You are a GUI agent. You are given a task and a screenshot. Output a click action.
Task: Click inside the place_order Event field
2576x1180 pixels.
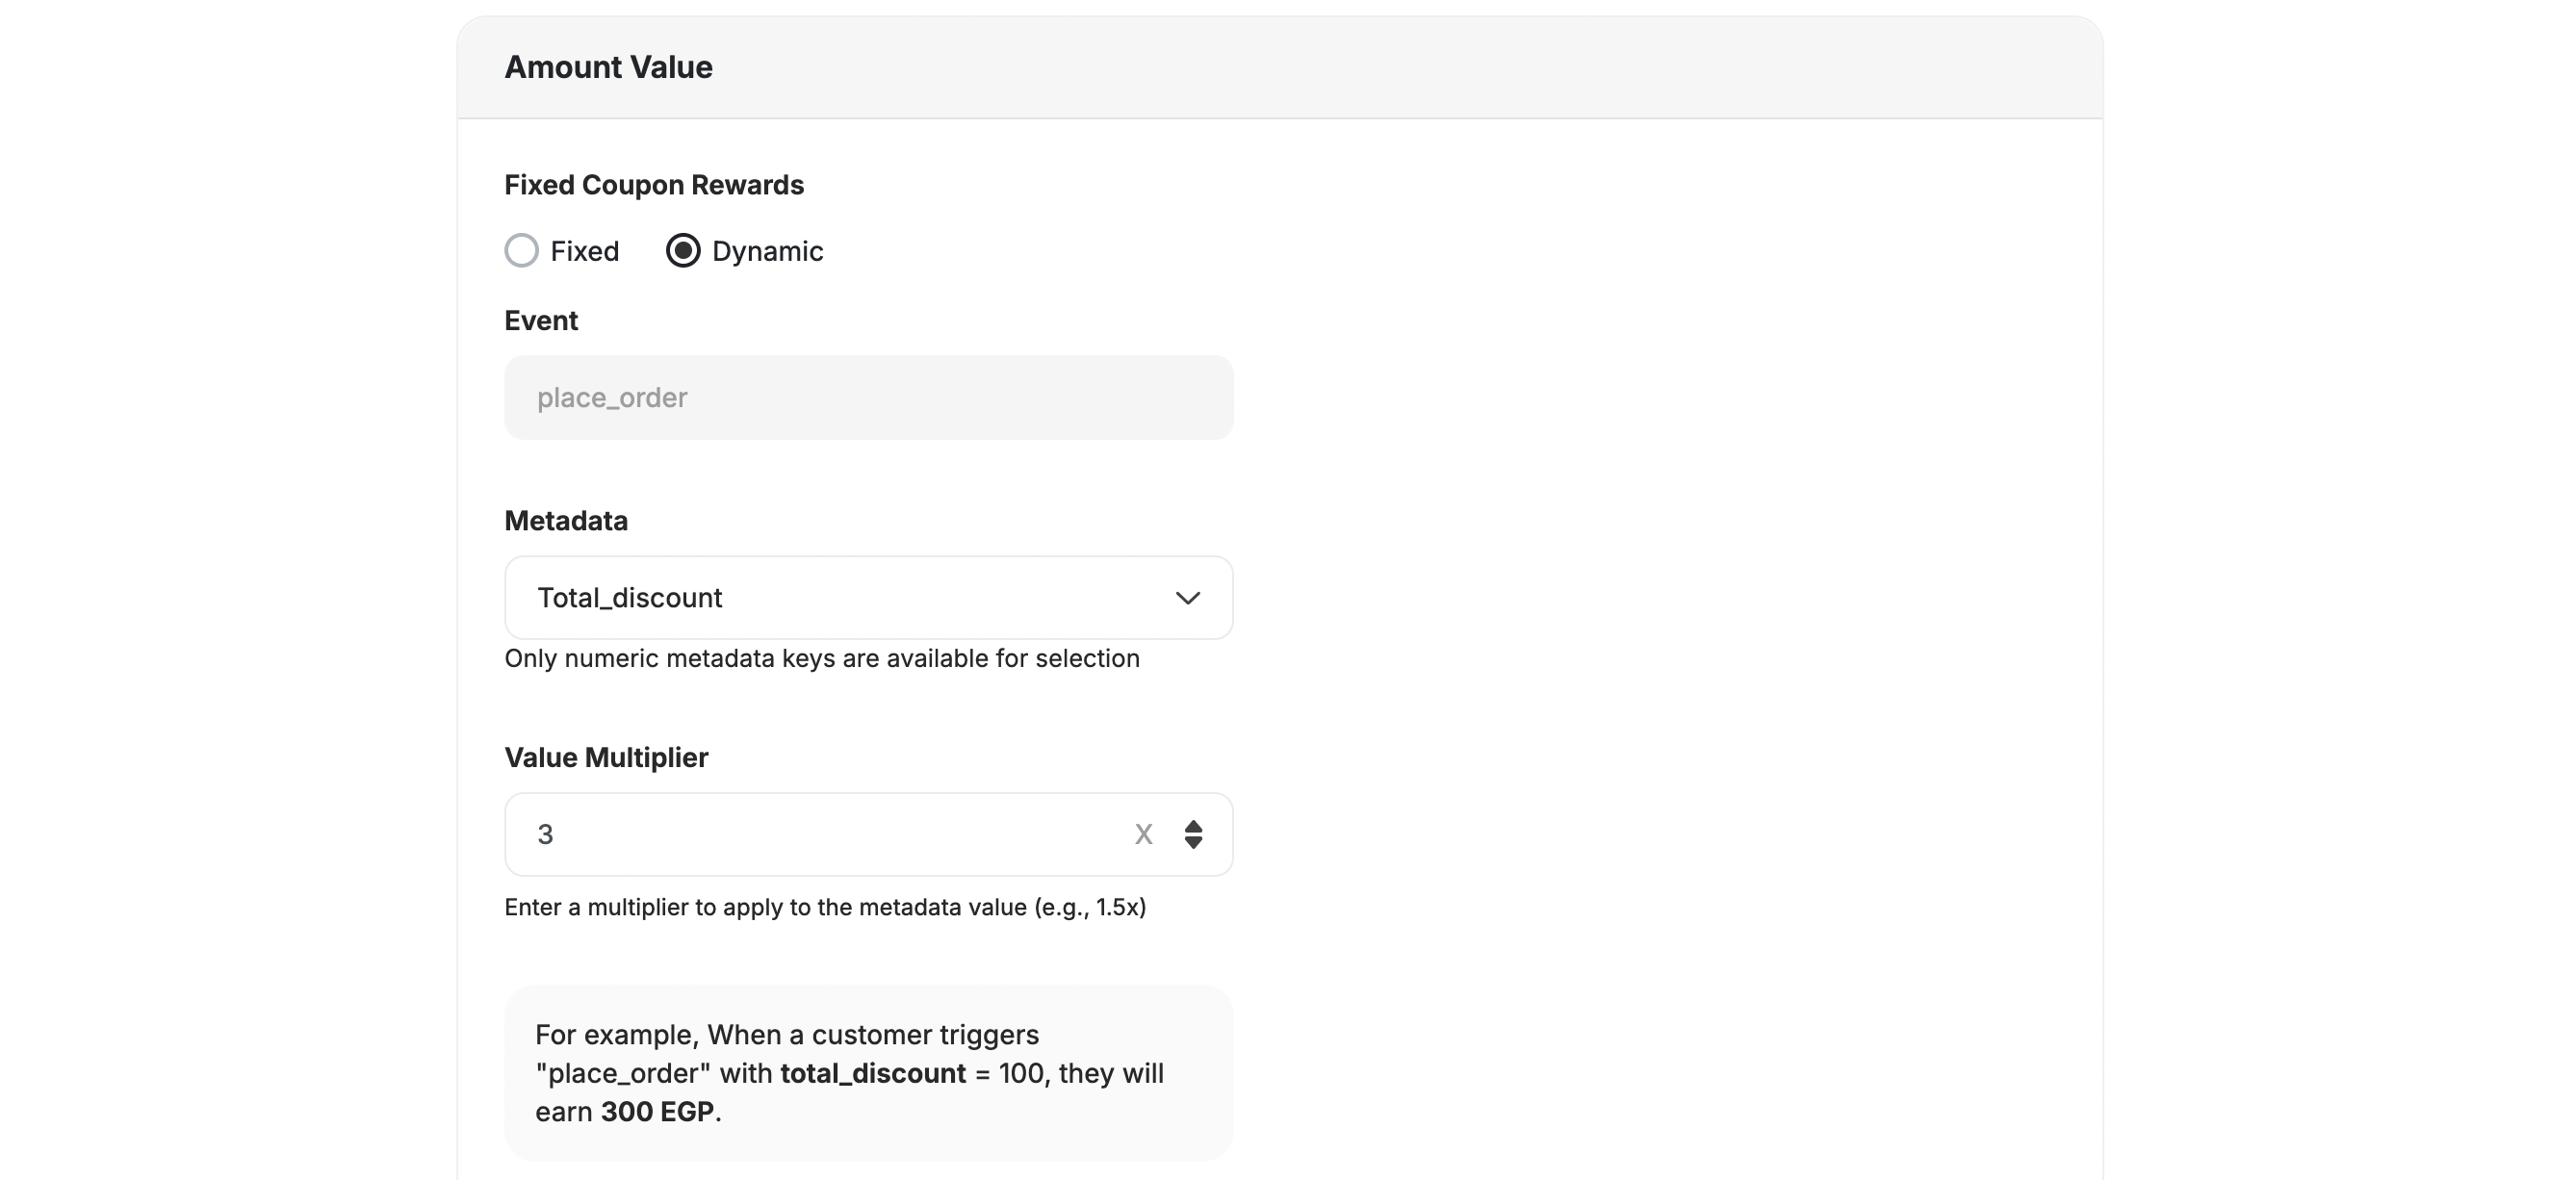click(868, 397)
